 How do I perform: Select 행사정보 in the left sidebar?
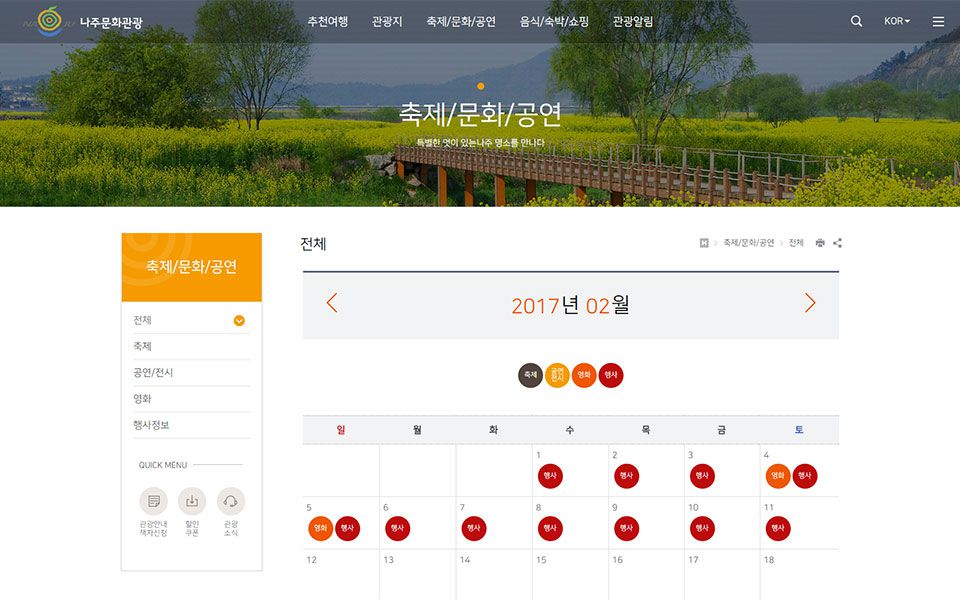click(152, 425)
